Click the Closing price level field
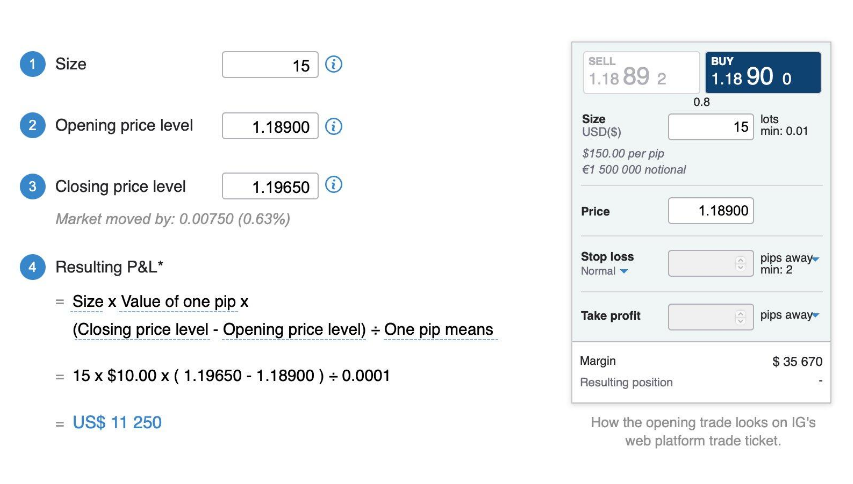 point(270,186)
